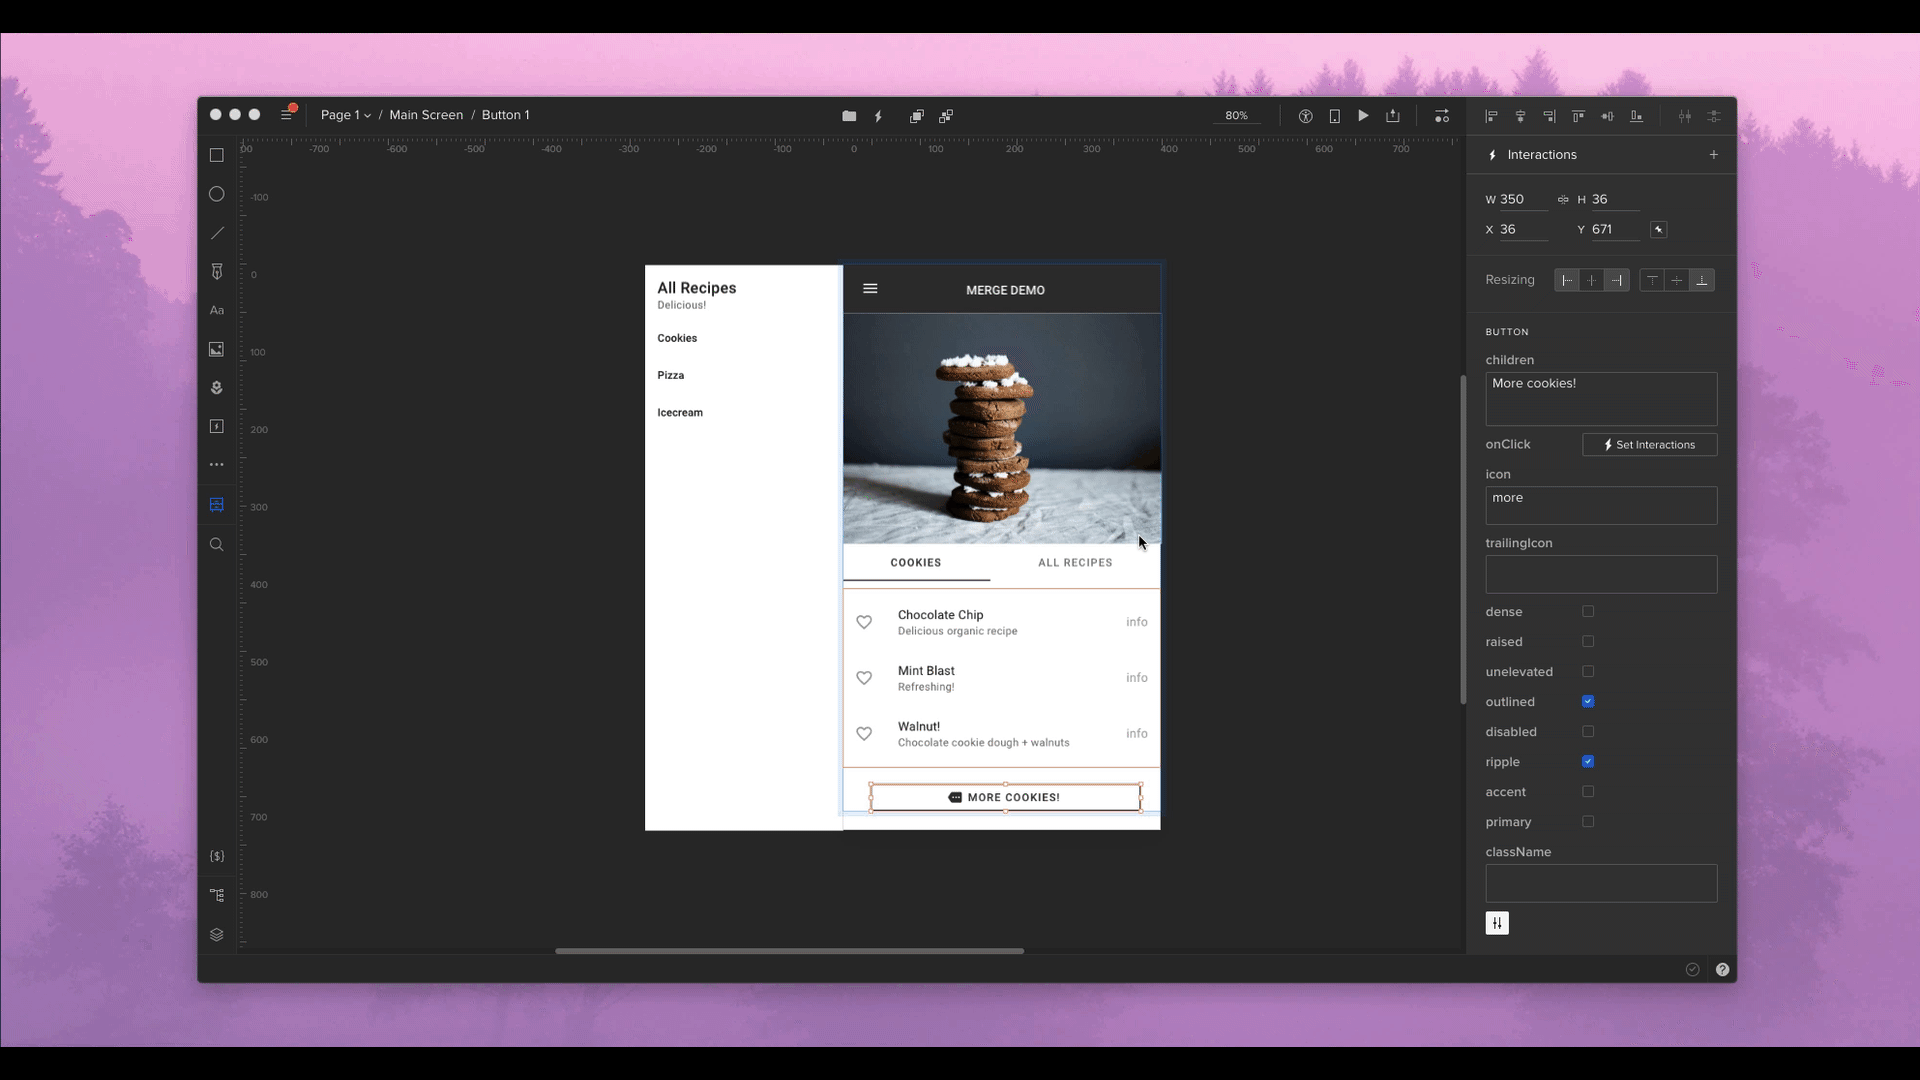Toggle the dense checkbox
Image resolution: width=1920 pixels, height=1080 pixels.
(1588, 611)
